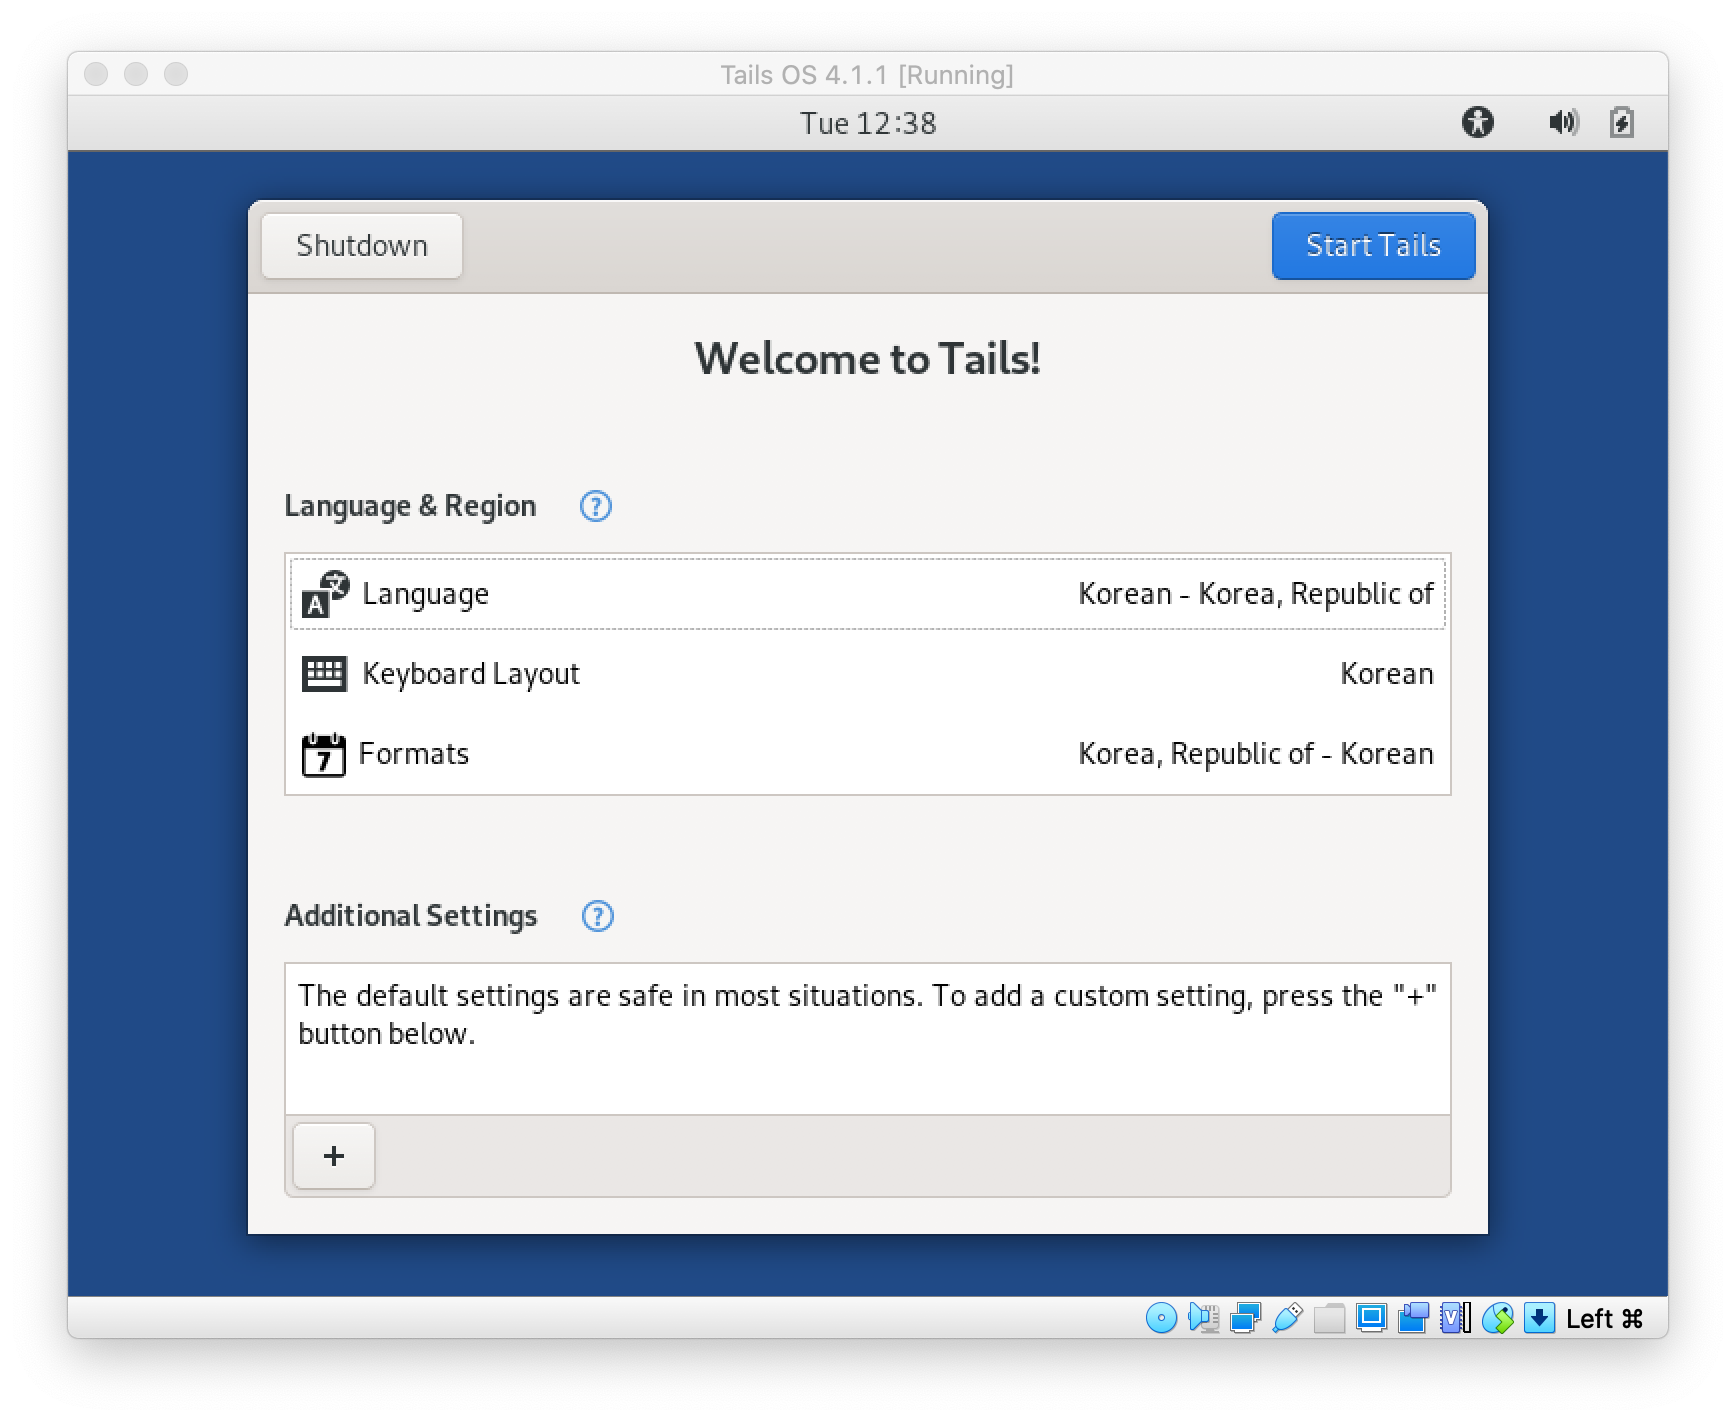Click the Tails OS 4.1.1 [Running] title

(867, 75)
